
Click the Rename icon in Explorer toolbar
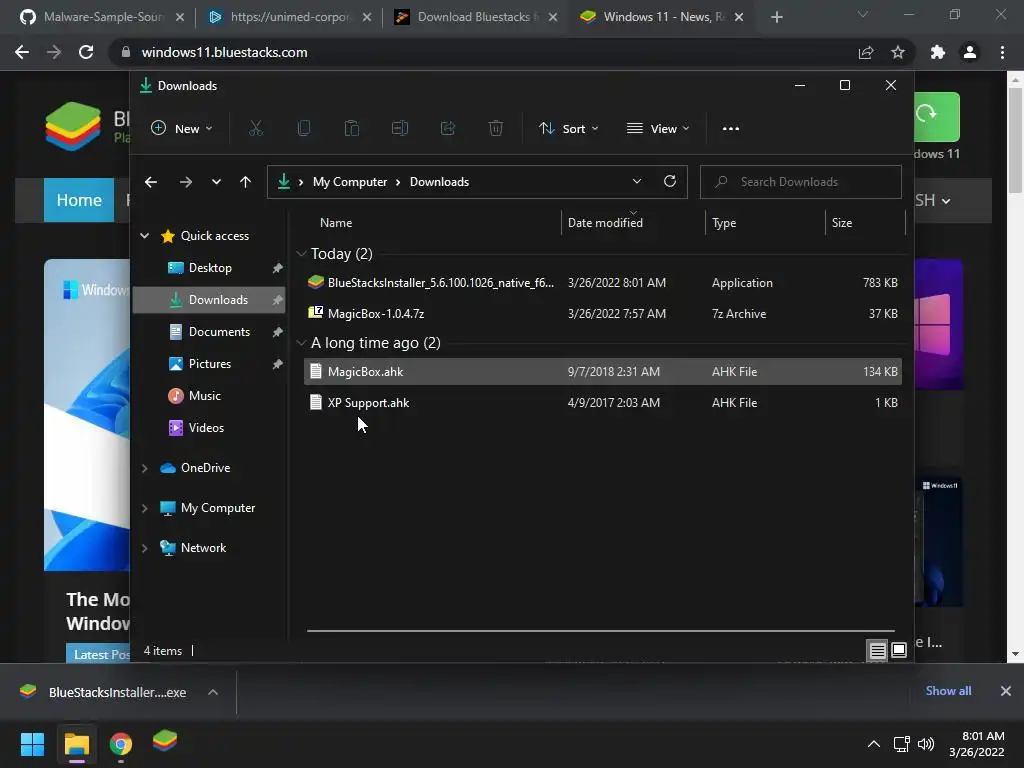(400, 129)
